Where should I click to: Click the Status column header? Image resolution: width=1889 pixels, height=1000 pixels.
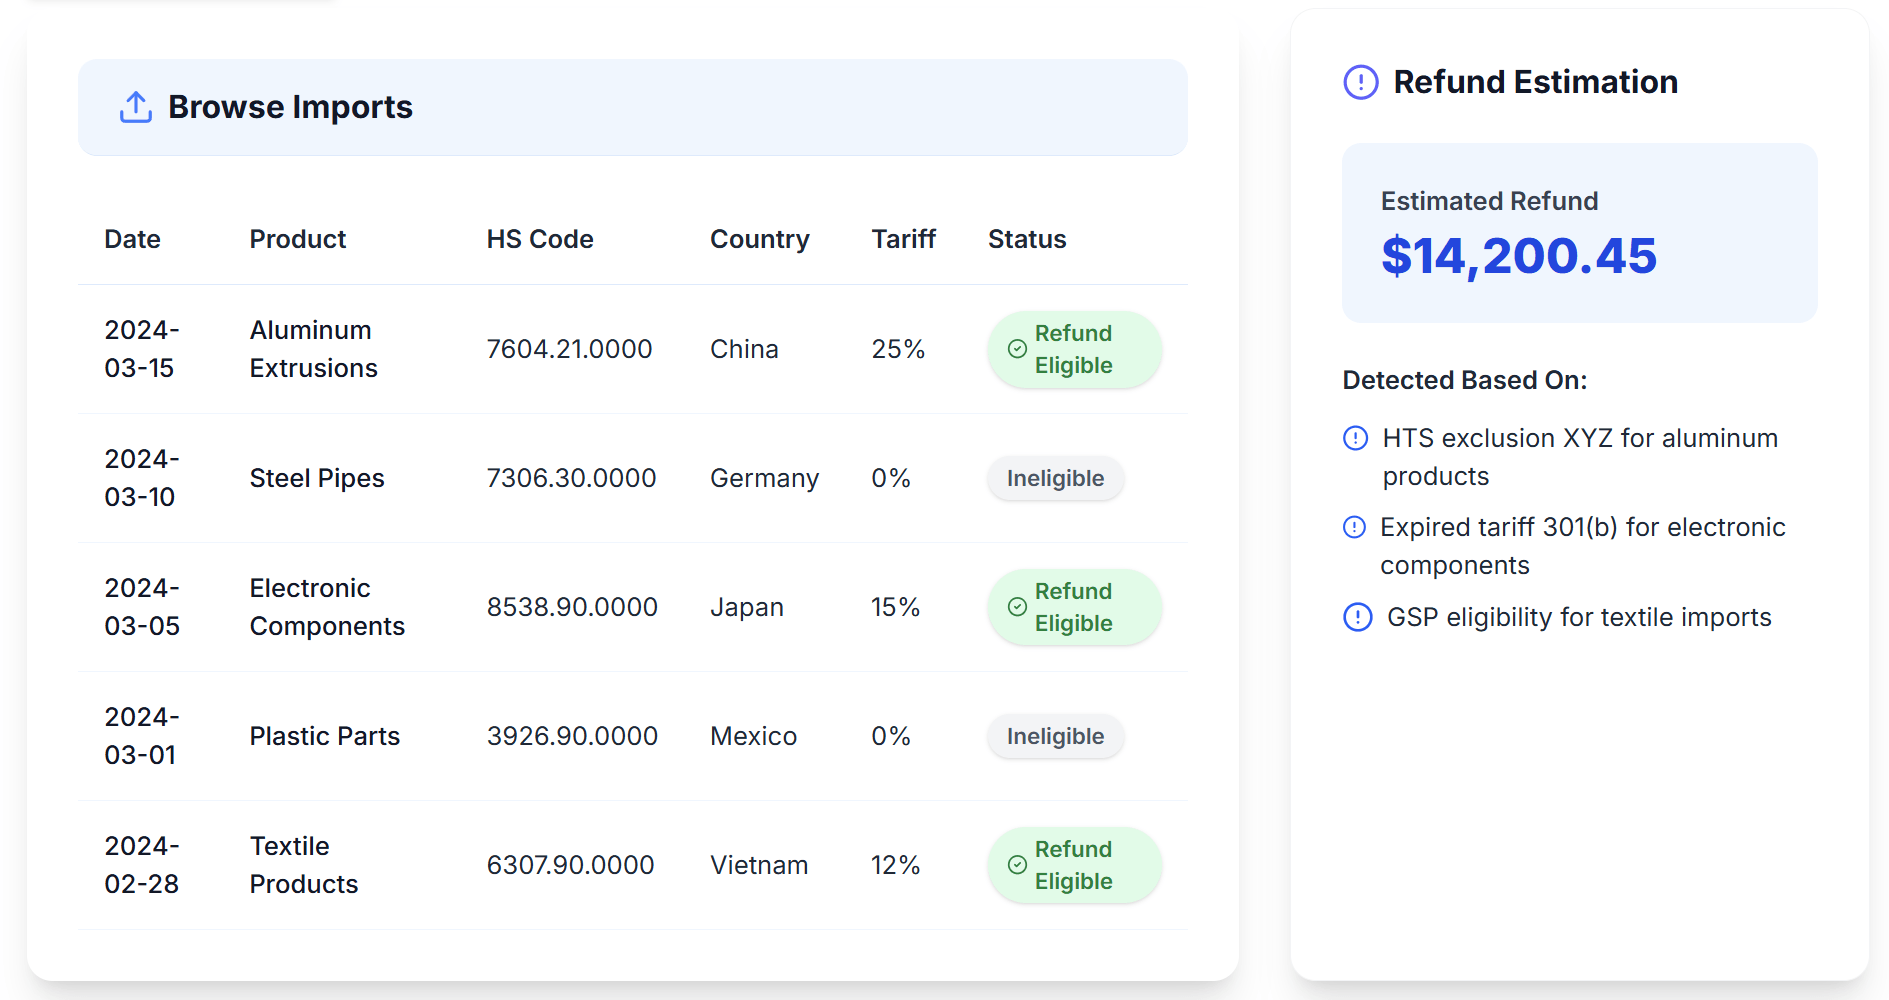point(1026,239)
